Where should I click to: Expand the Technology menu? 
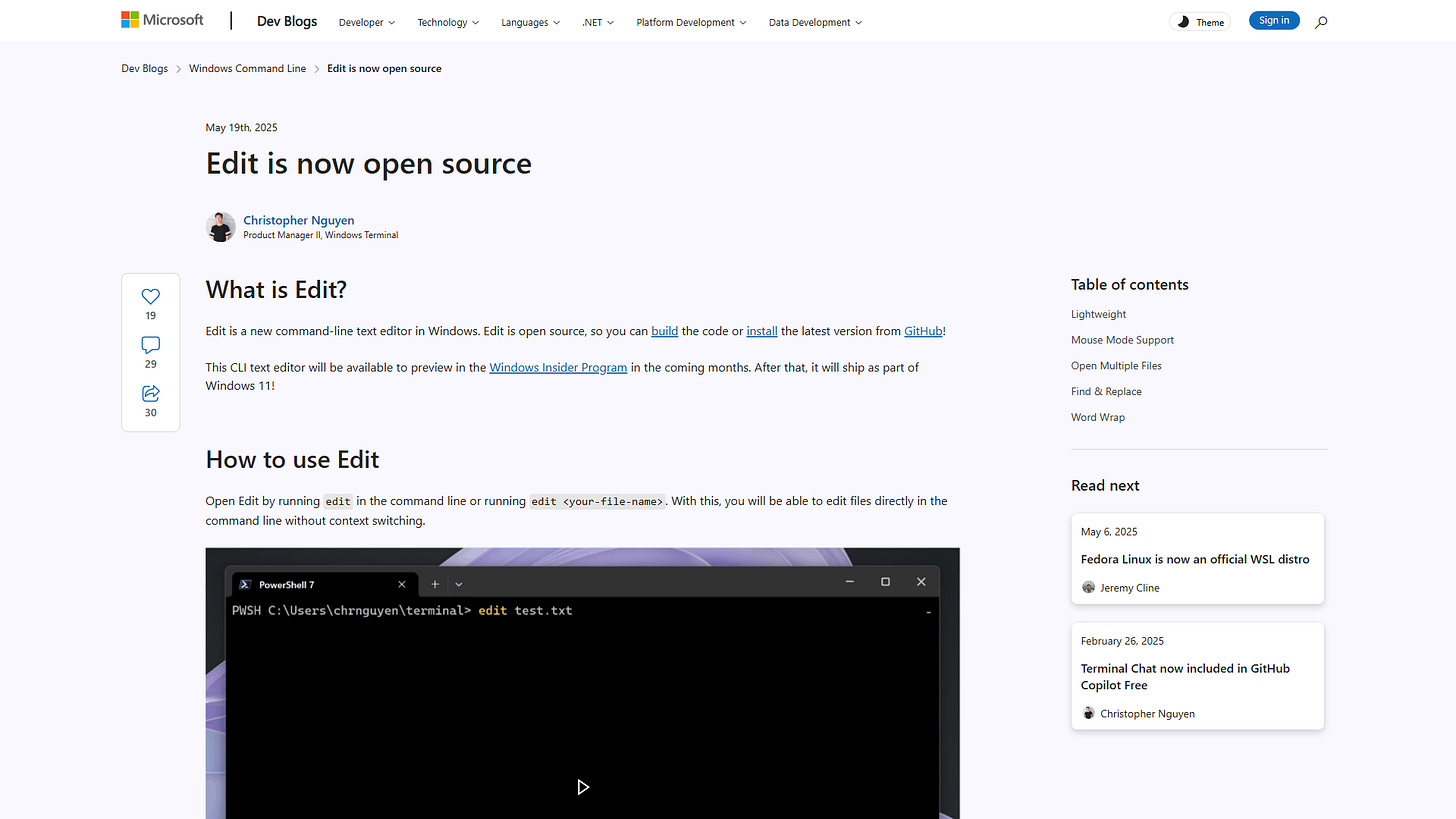point(448,22)
